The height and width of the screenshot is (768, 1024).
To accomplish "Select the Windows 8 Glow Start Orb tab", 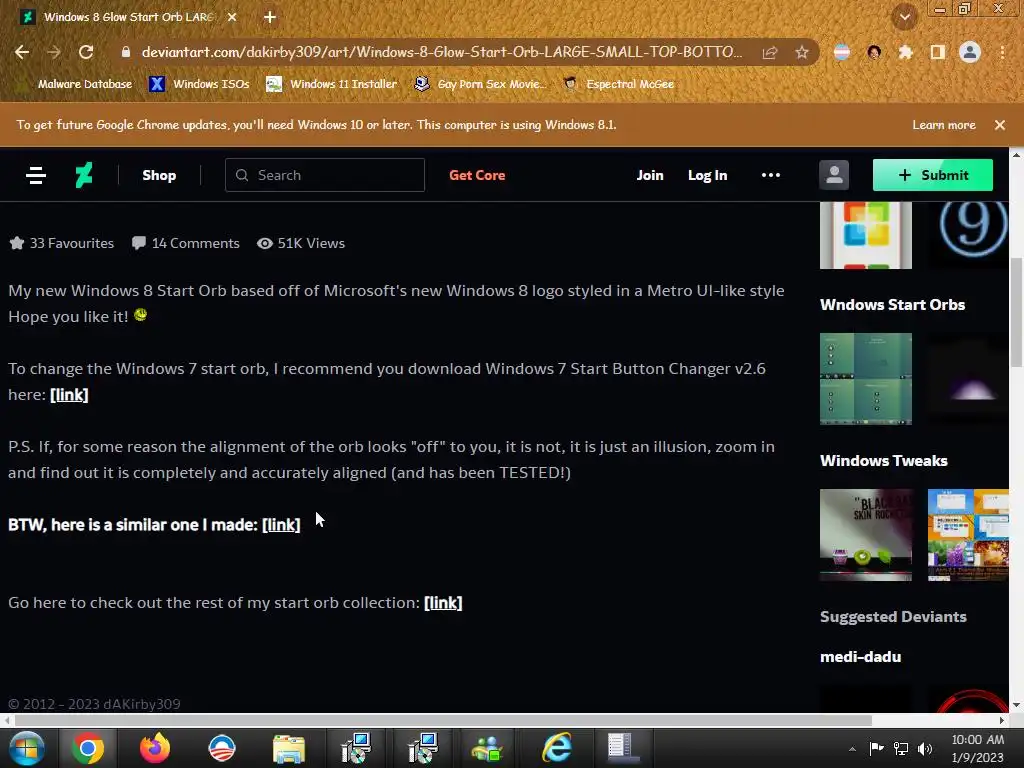I will (x=128, y=17).
